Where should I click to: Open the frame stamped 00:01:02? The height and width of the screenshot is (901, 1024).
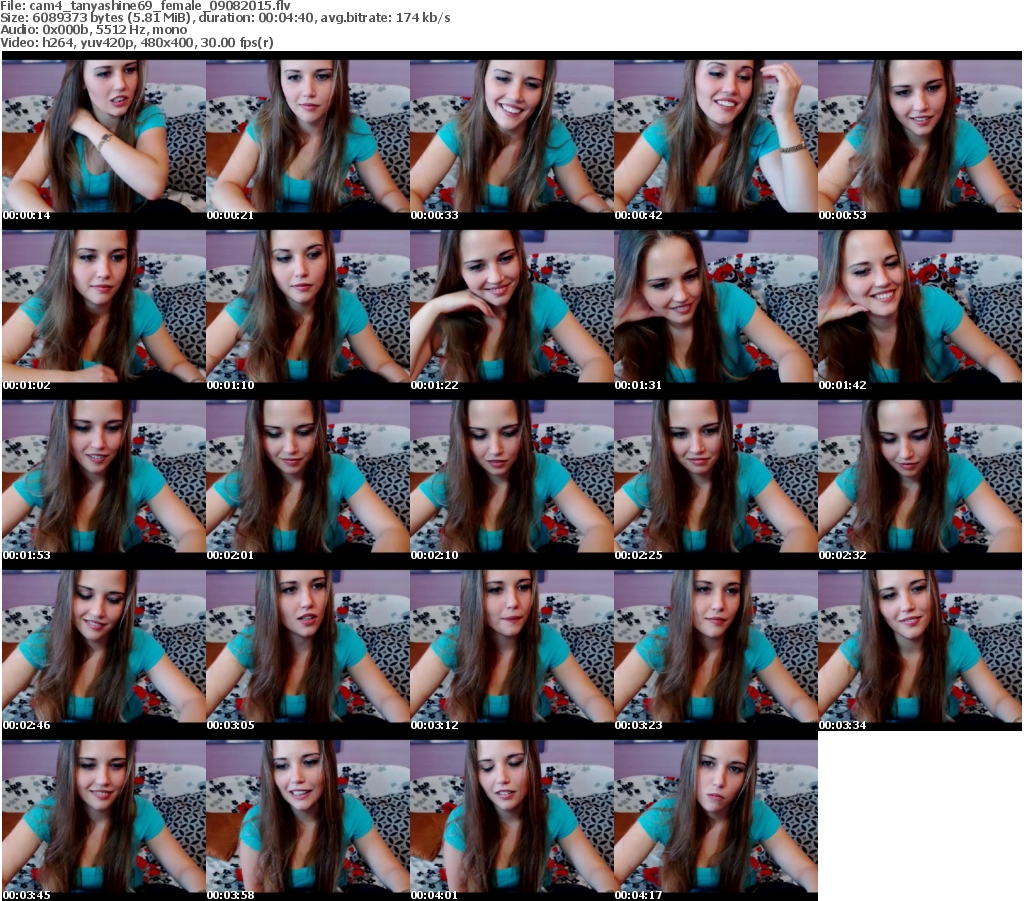(x=104, y=307)
